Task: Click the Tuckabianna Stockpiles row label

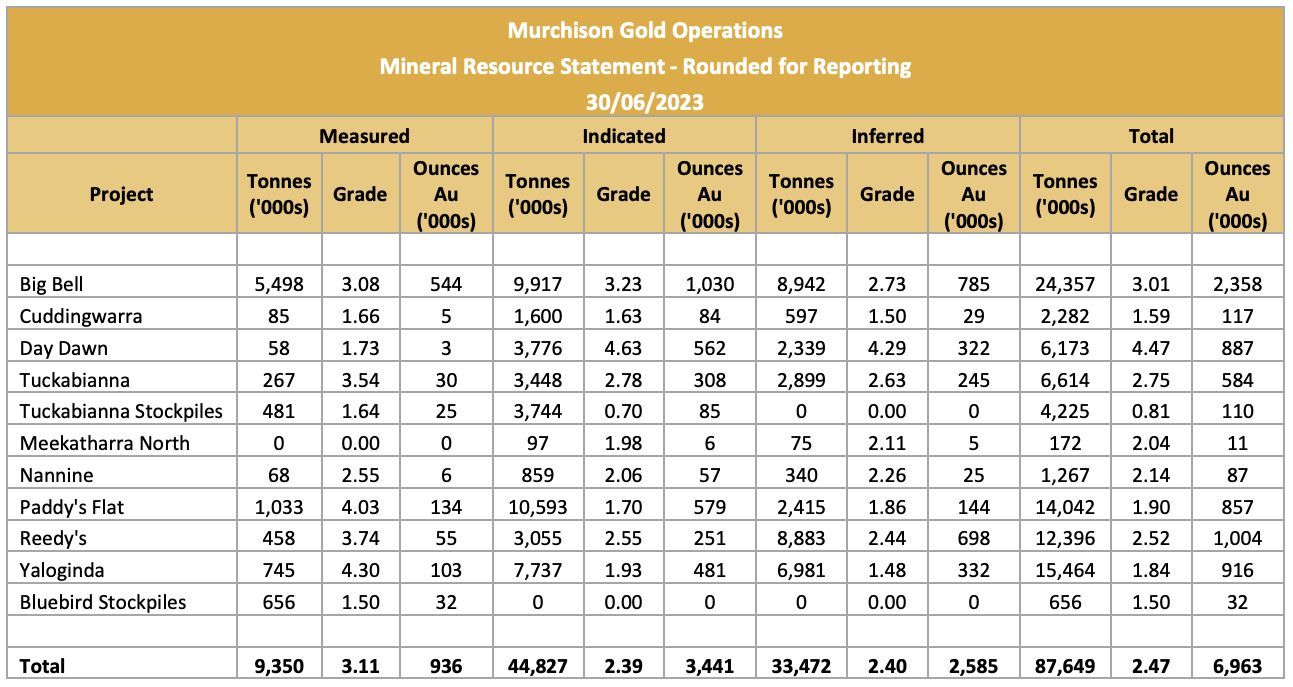Action: [121, 412]
